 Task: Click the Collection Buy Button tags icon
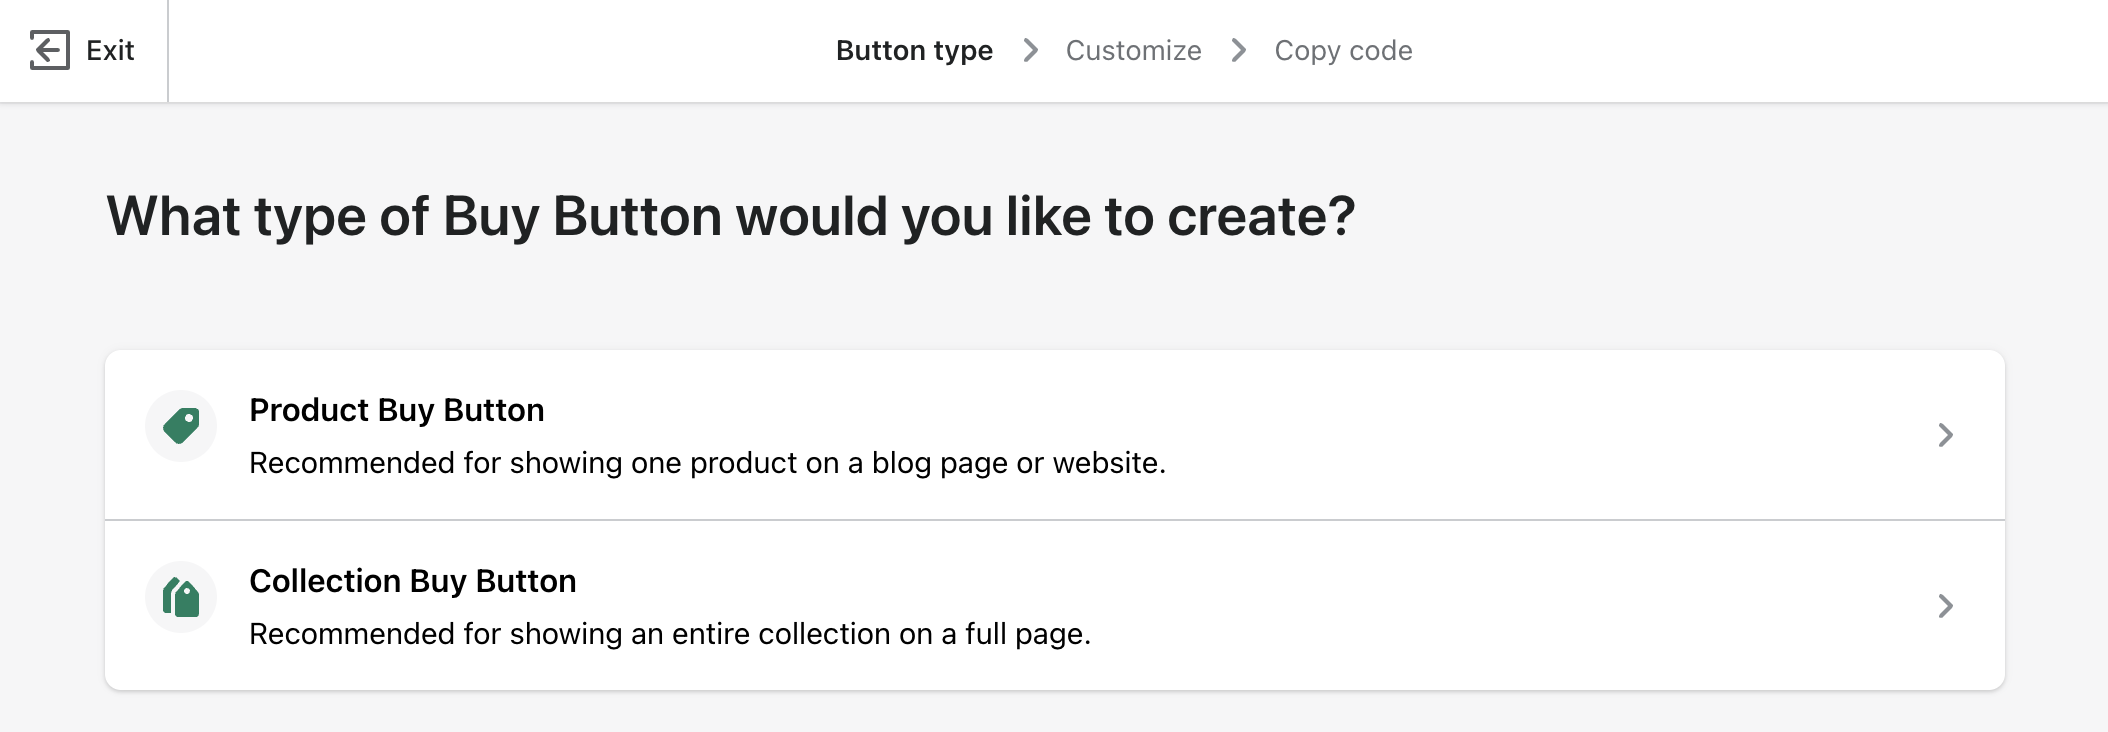pyautogui.click(x=182, y=597)
